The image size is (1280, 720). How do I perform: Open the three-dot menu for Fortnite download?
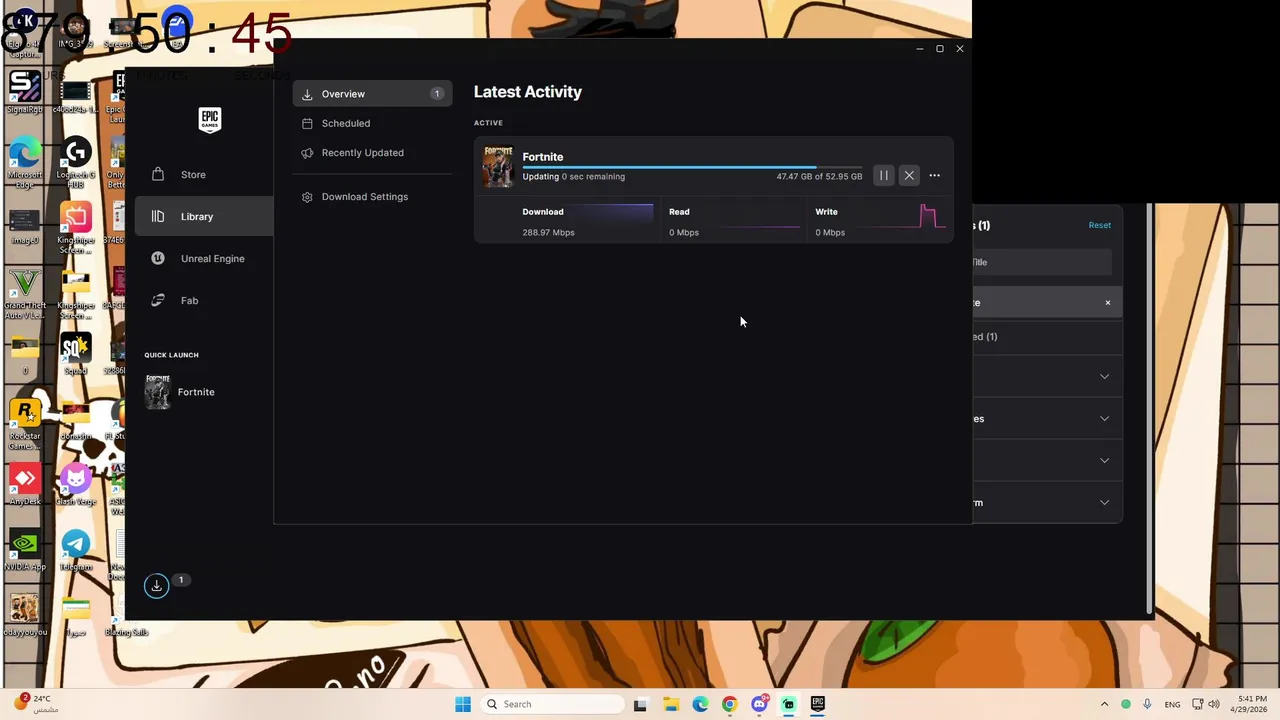935,175
